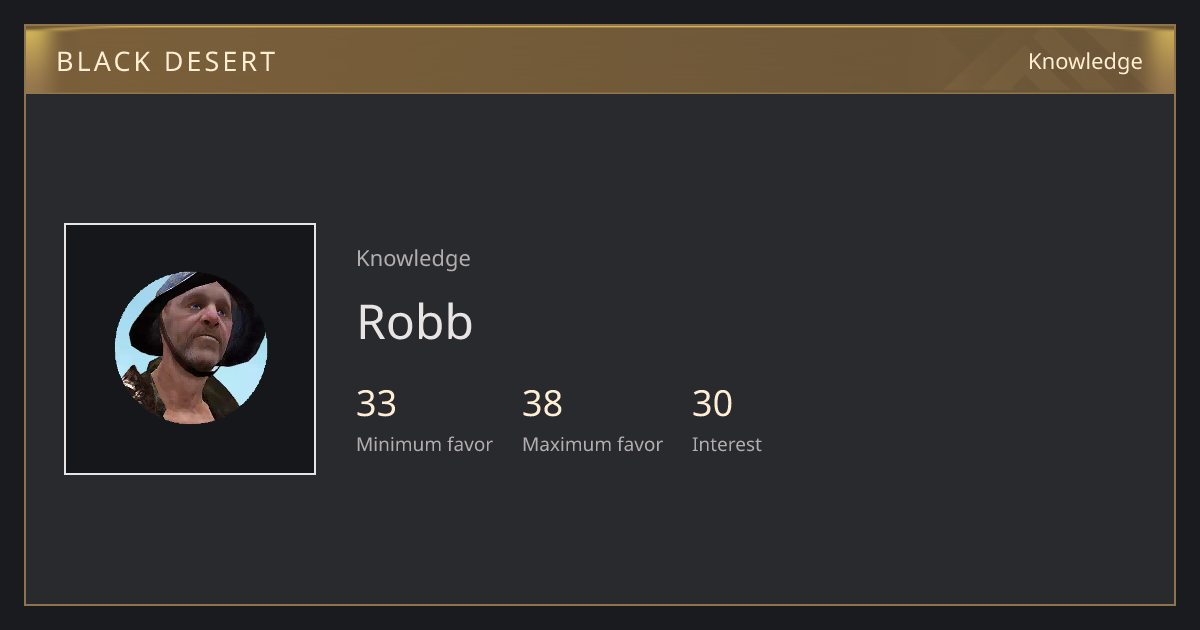Select the Minimum favor label
The width and height of the screenshot is (1200, 630).
[x=424, y=444]
